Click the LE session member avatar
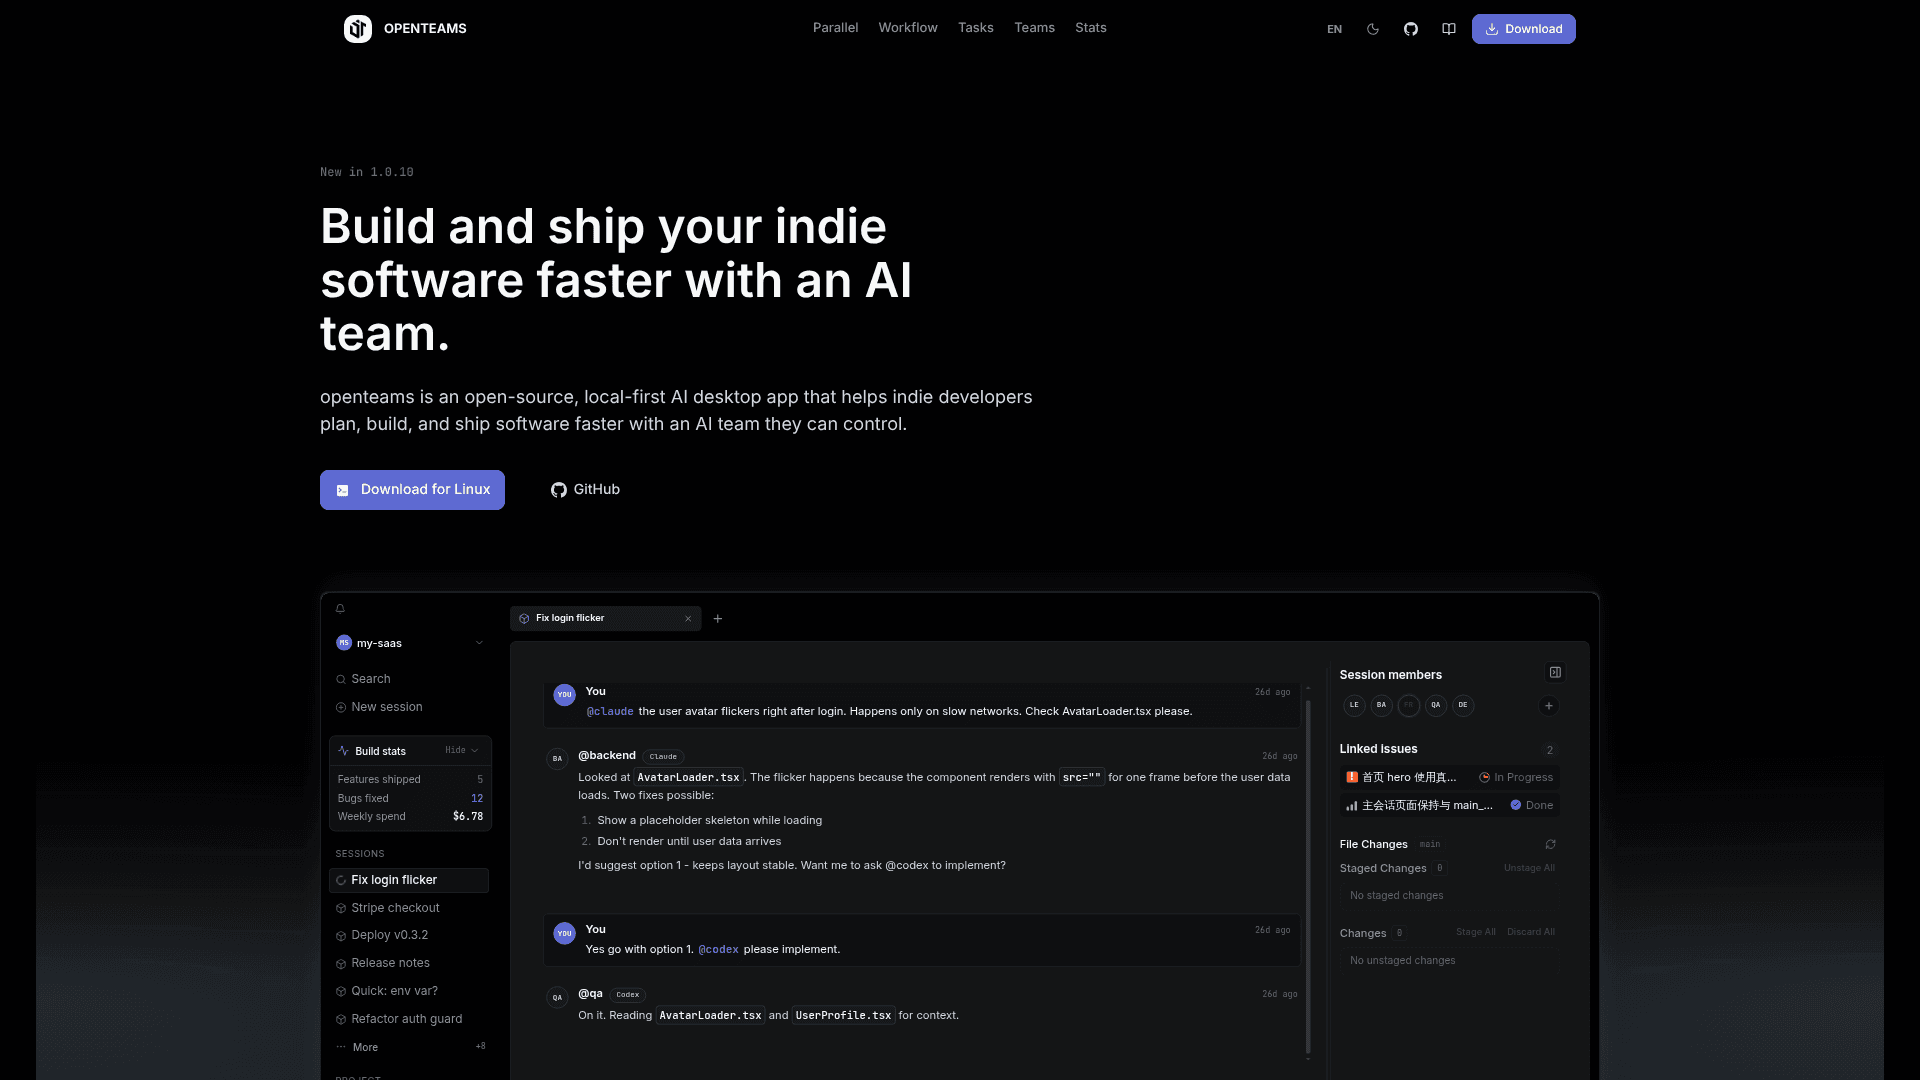The image size is (1920, 1080). tap(1354, 705)
